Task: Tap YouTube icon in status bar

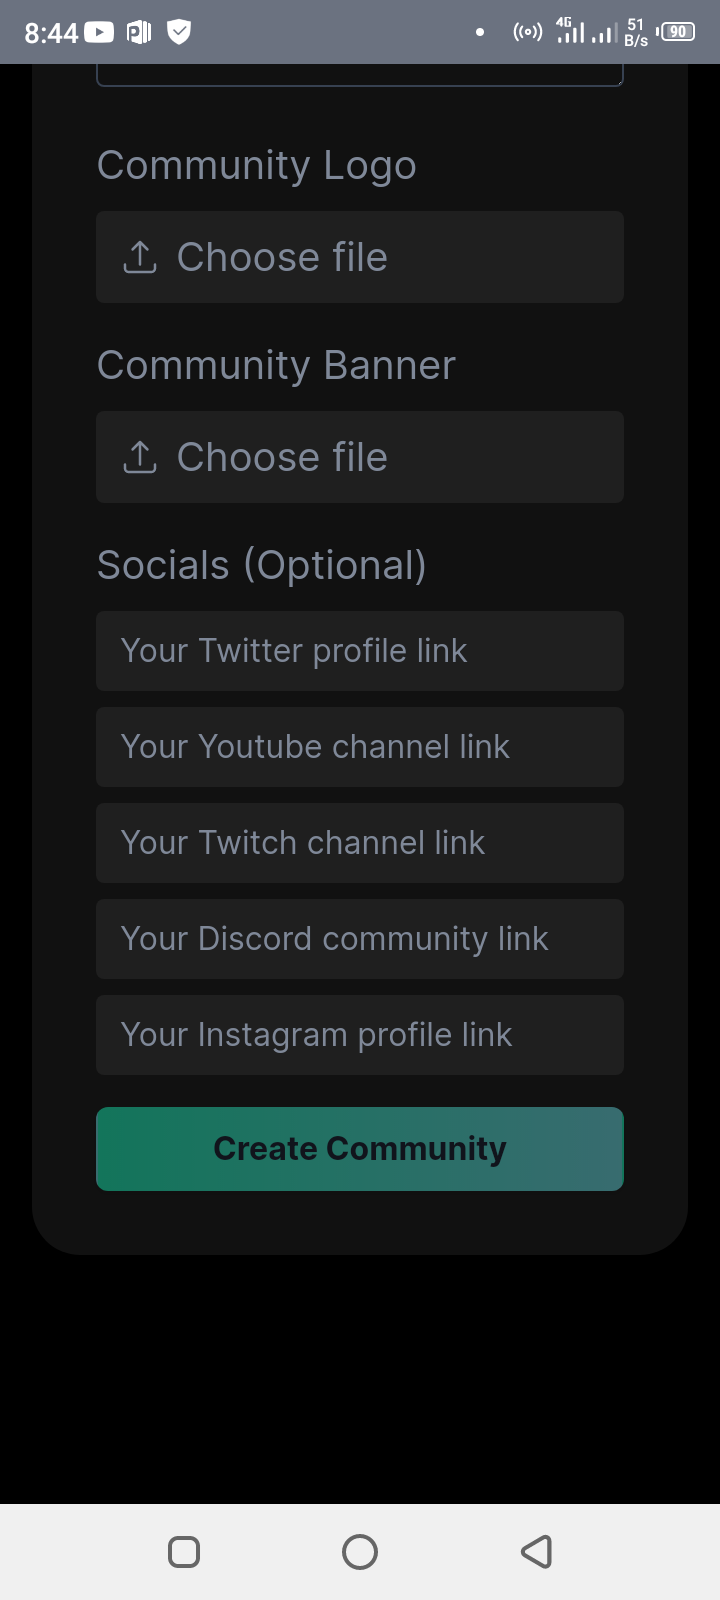Action: click(99, 32)
